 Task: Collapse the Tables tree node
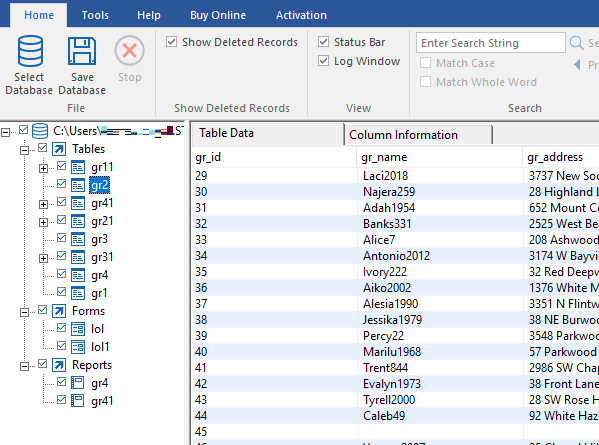click(x=24, y=150)
